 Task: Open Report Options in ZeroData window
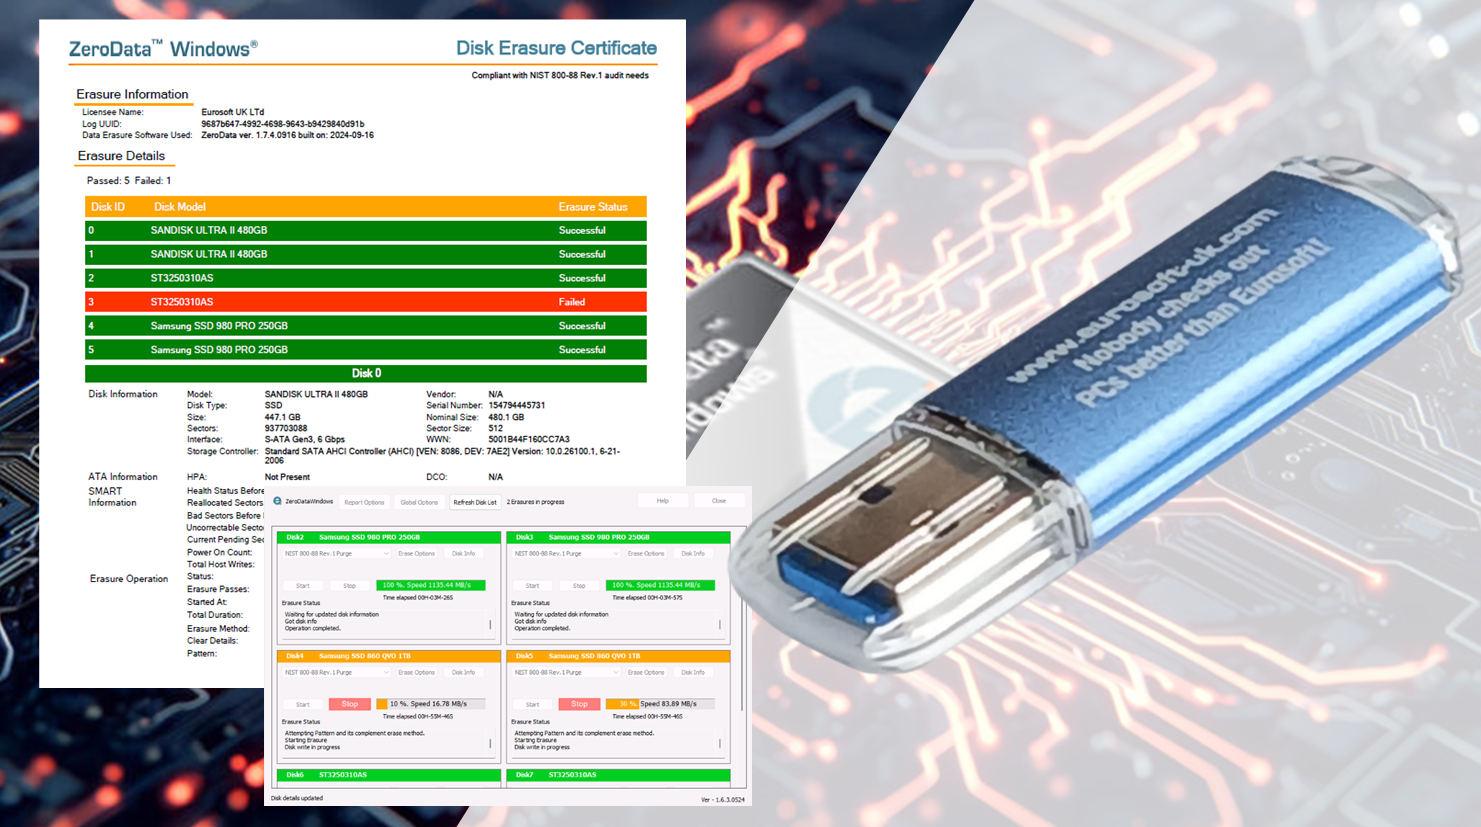pos(364,502)
